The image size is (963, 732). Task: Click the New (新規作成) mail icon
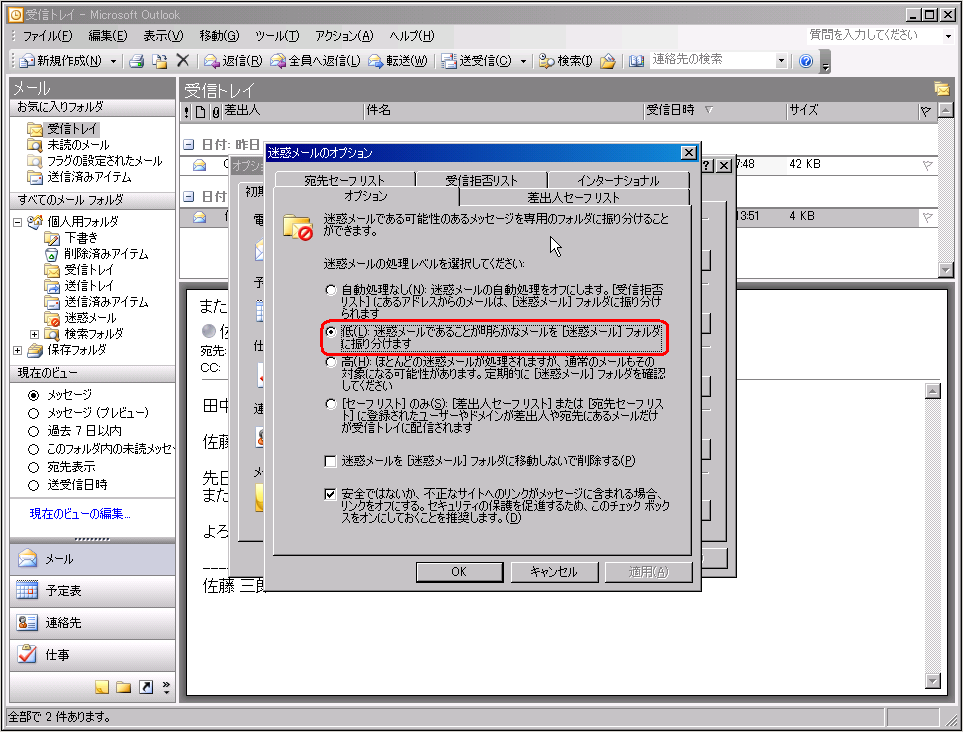tap(28, 61)
